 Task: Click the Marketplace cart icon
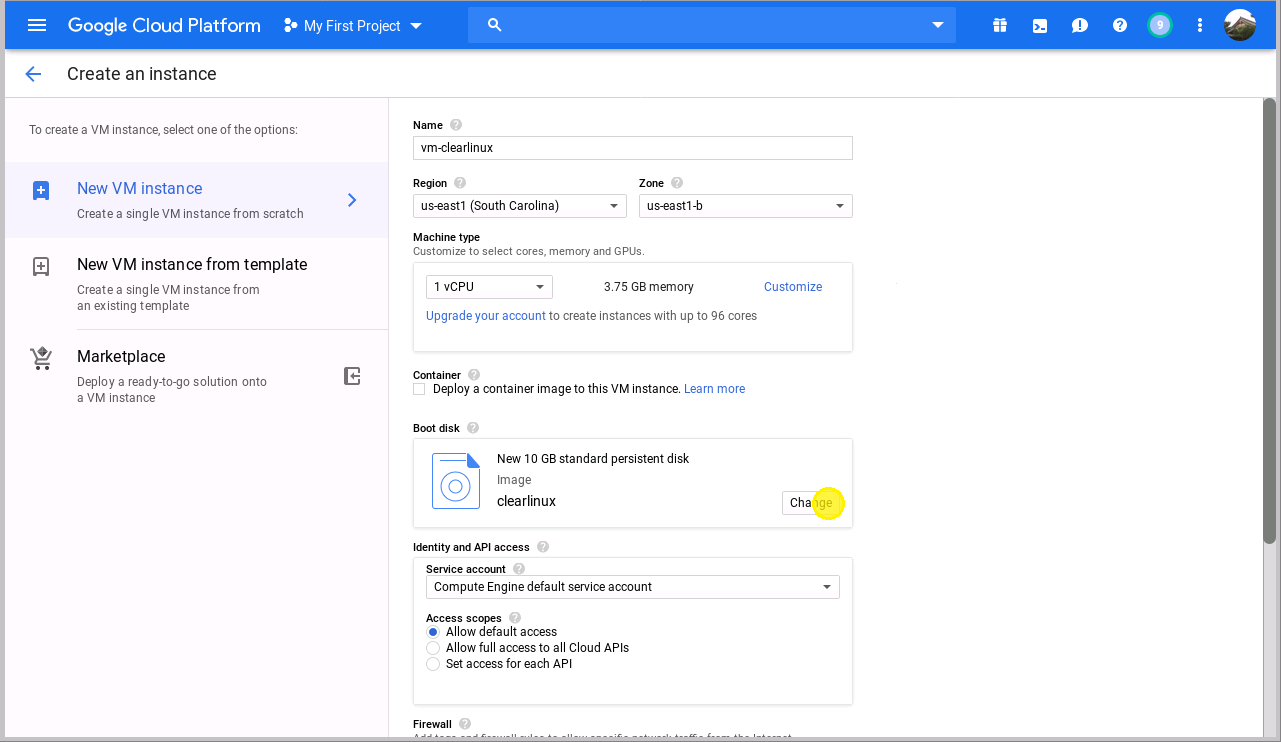tap(41, 358)
